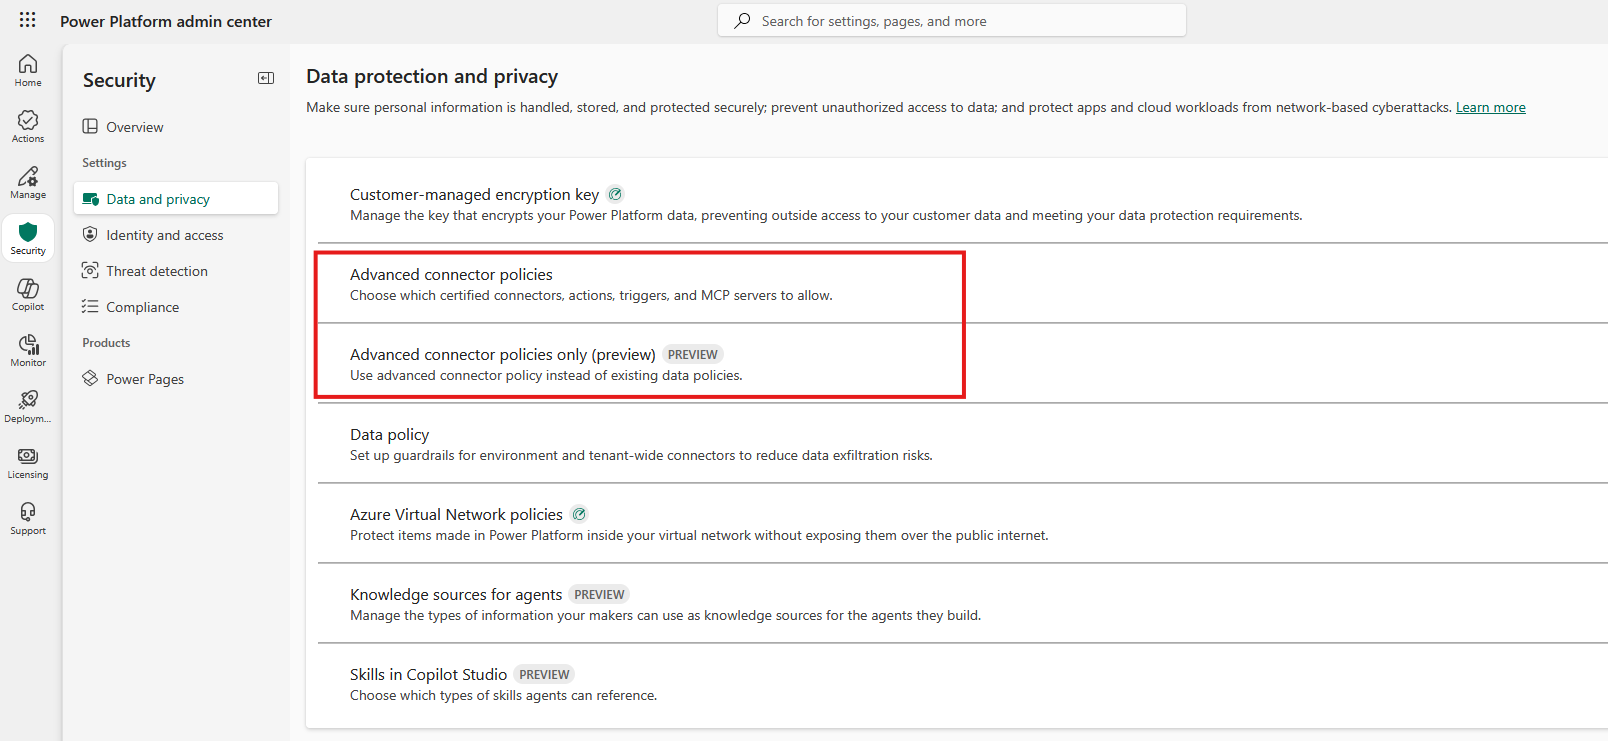Select the Security shield rail icon

(28, 238)
